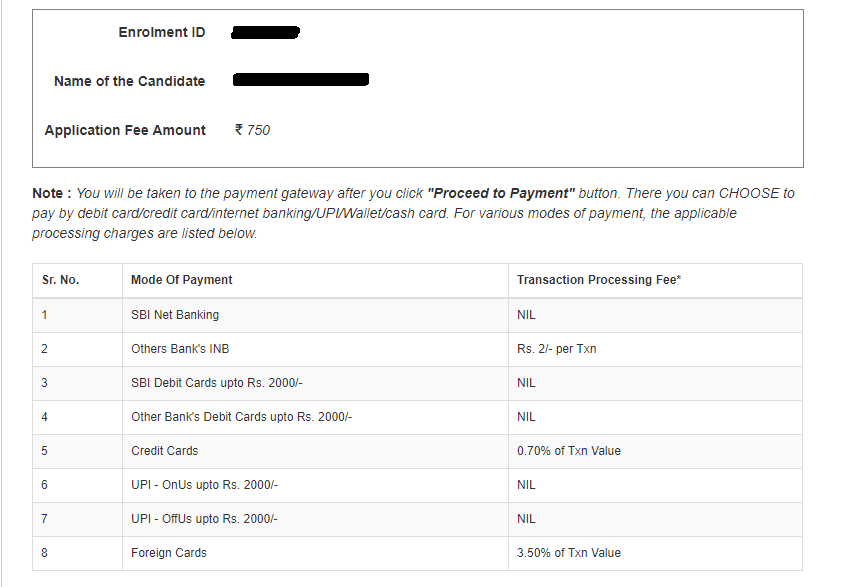Click the Transaction Processing Fee column header
846x587 pixels.
coord(598,280)
